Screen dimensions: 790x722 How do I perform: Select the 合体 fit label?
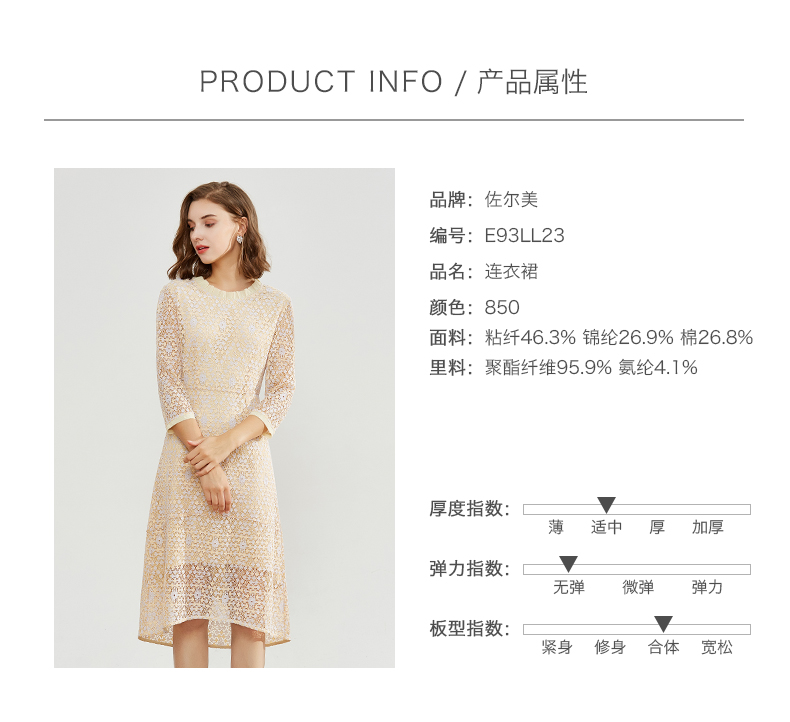click(x=663, y=647)
